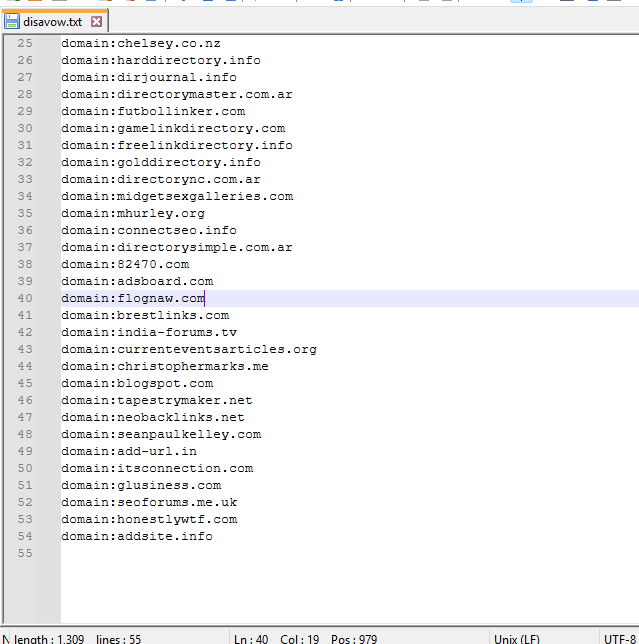This screenshot has height=644, width=639.
Task: Switch to the disavow.txt tab
Action: tap(53, 22)
